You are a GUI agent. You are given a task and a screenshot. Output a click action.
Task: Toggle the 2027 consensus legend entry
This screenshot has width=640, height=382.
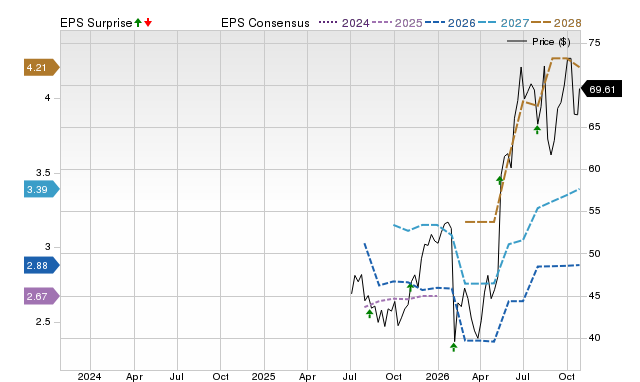click(x=504, y=23)
